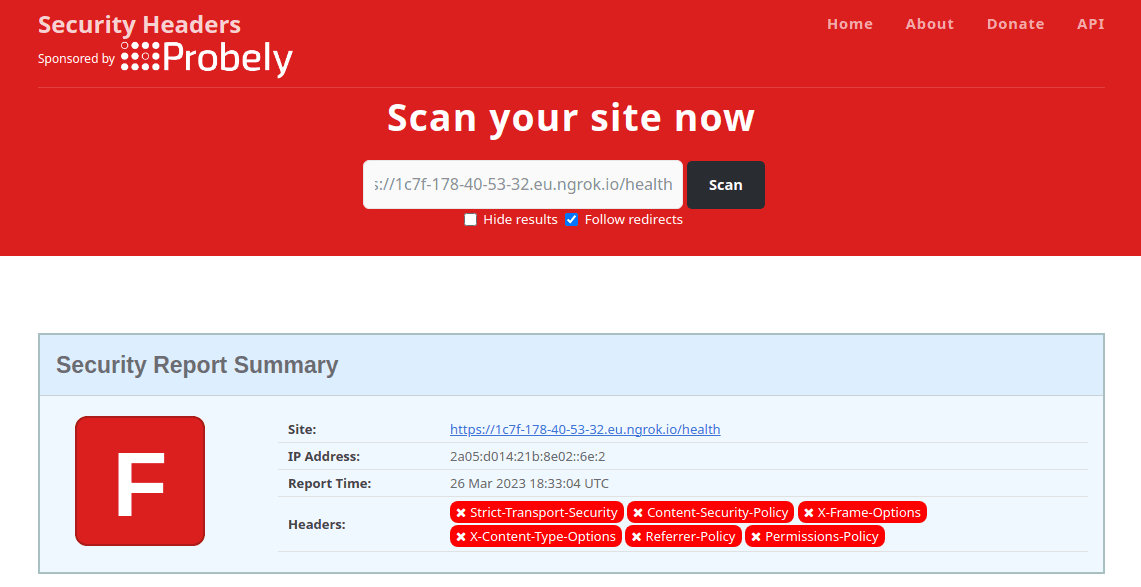1141x587 pixels.
Task: Click the X-Frame-Options missing header badge
Action: pos(862,512)
